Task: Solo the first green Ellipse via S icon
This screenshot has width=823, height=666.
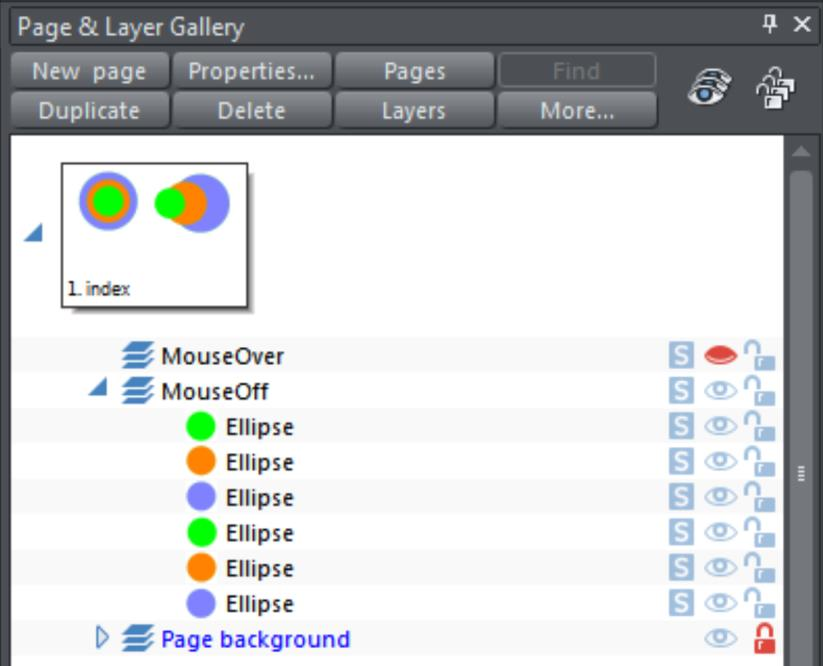Action: (681, 426)
